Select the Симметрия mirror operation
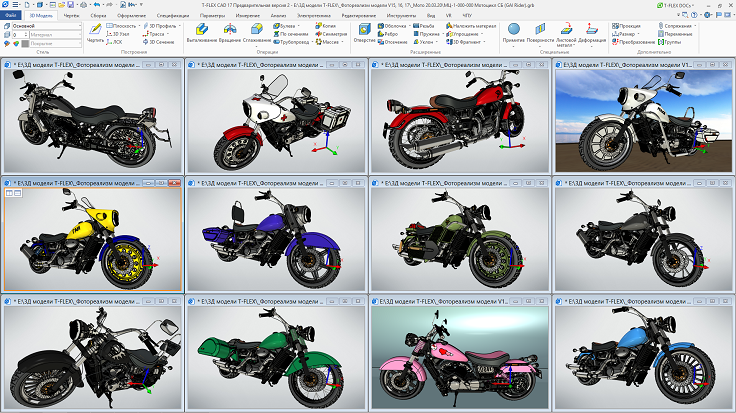 point(331,34)
